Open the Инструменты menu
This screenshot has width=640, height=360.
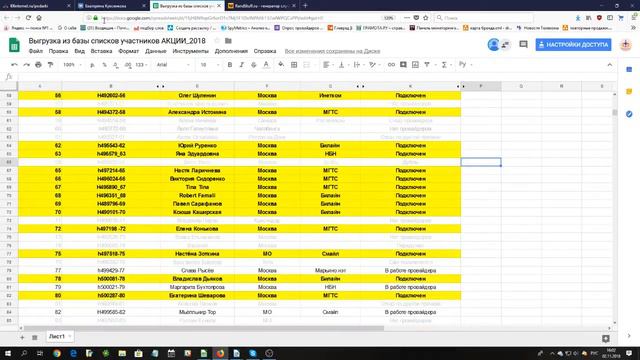pos(191,51)
